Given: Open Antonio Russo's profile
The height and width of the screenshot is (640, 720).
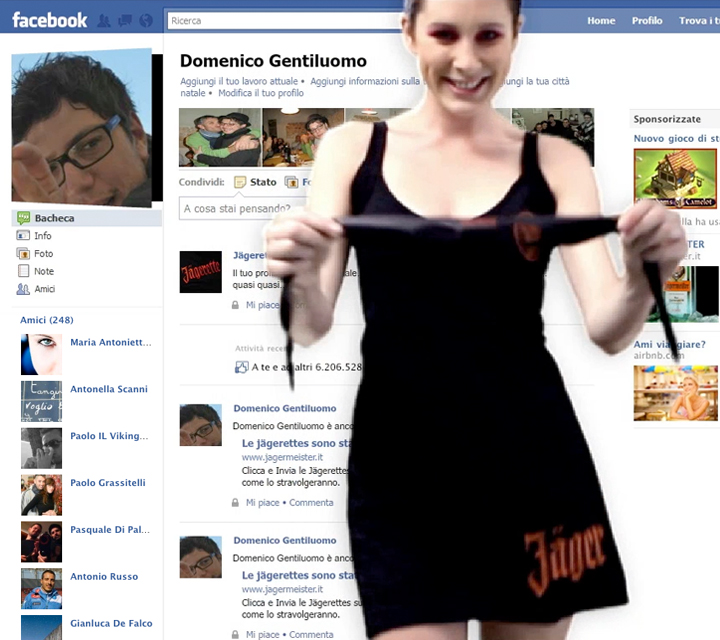Looking at the screenshot, I should 104,577.
